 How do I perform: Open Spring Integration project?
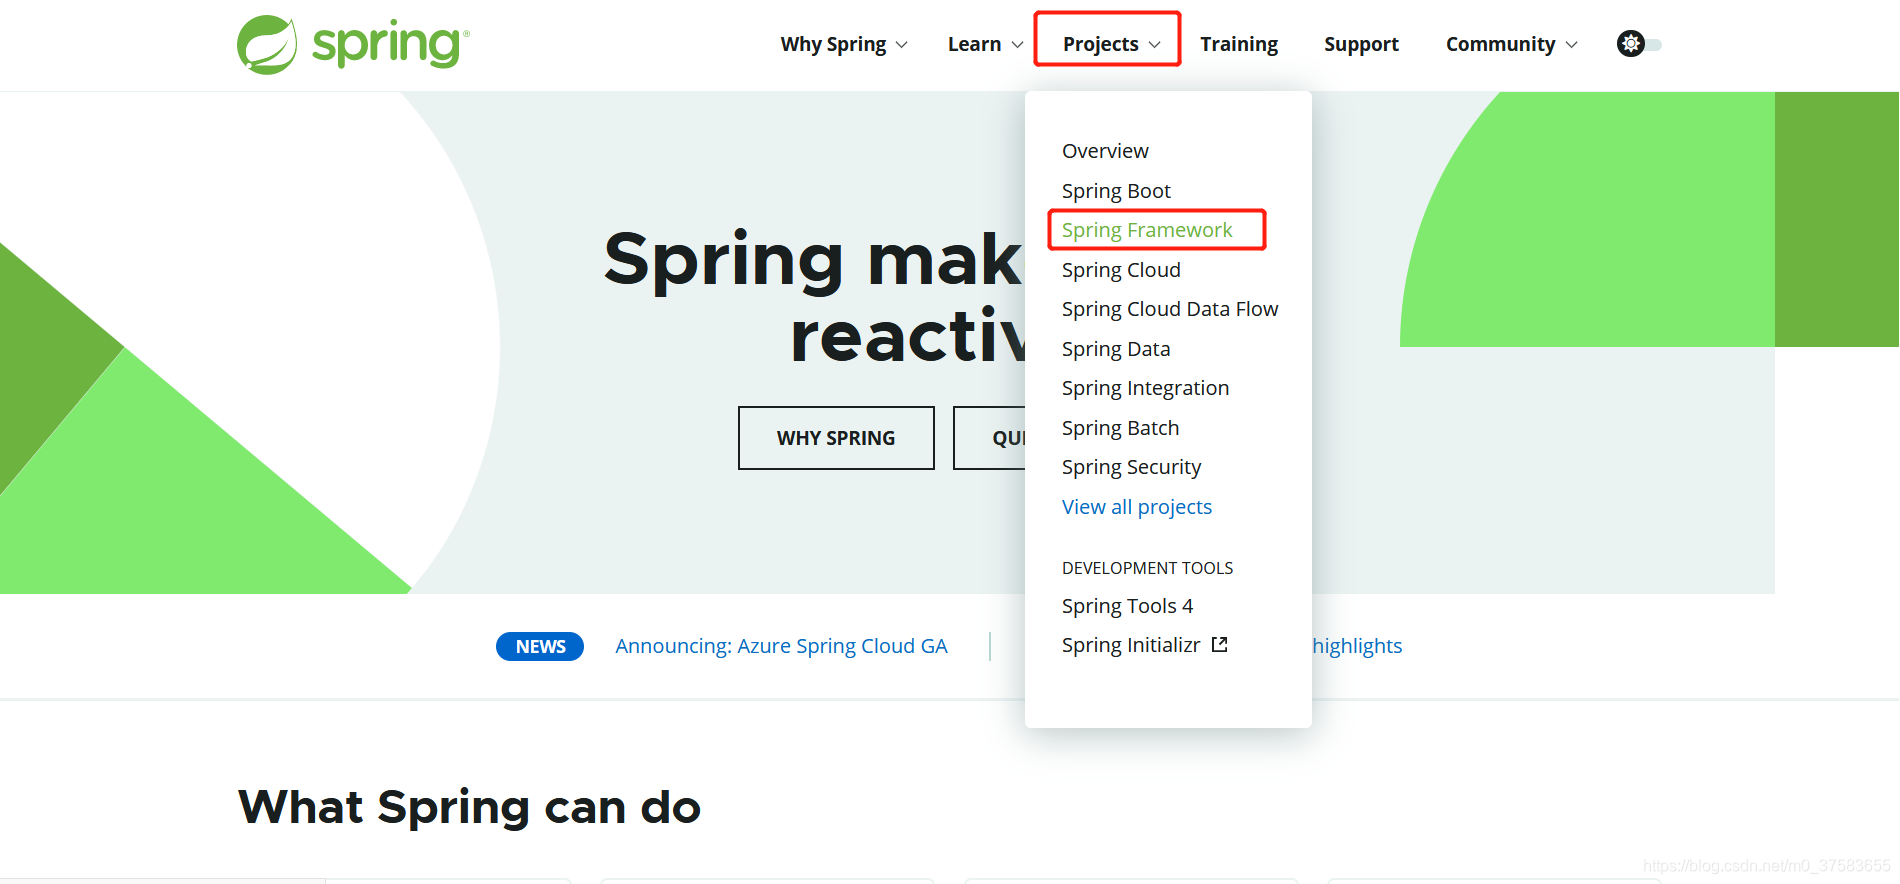tap(1145, 388)
